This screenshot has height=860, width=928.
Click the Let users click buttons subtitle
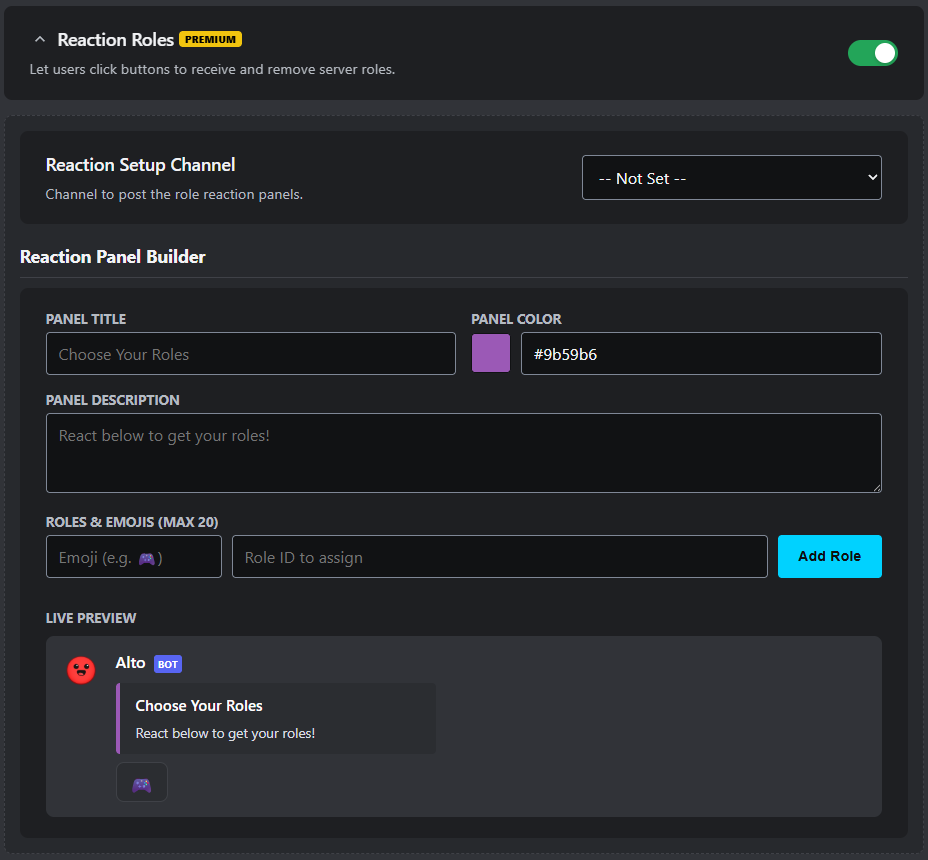[x=212, y=69]
